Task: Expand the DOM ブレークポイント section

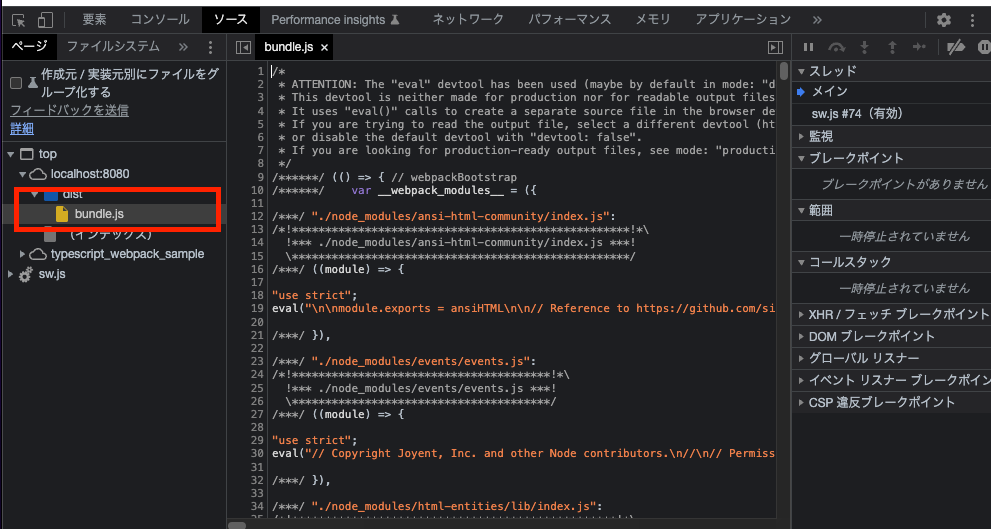Action: click(802, 336)
